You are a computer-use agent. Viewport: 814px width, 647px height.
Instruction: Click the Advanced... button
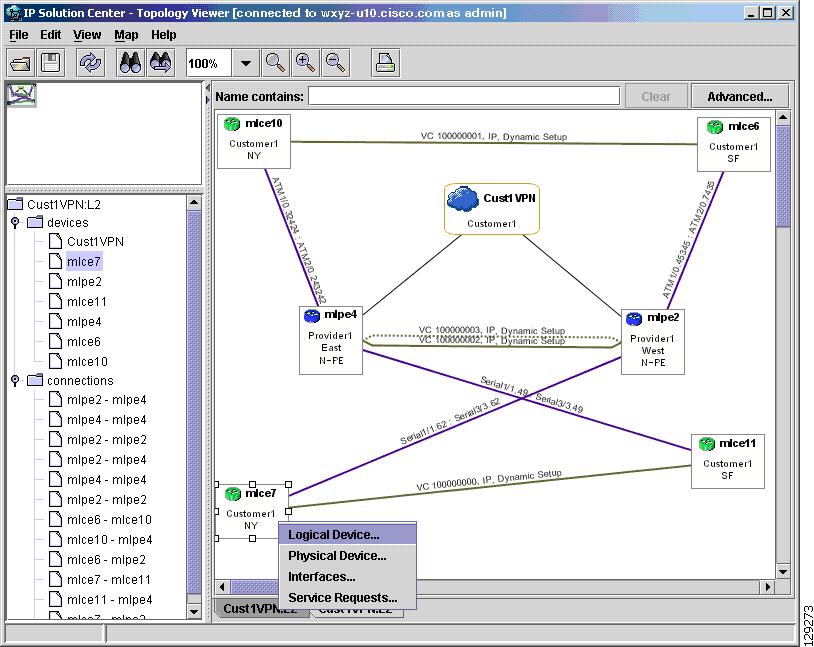pos(740,97)
